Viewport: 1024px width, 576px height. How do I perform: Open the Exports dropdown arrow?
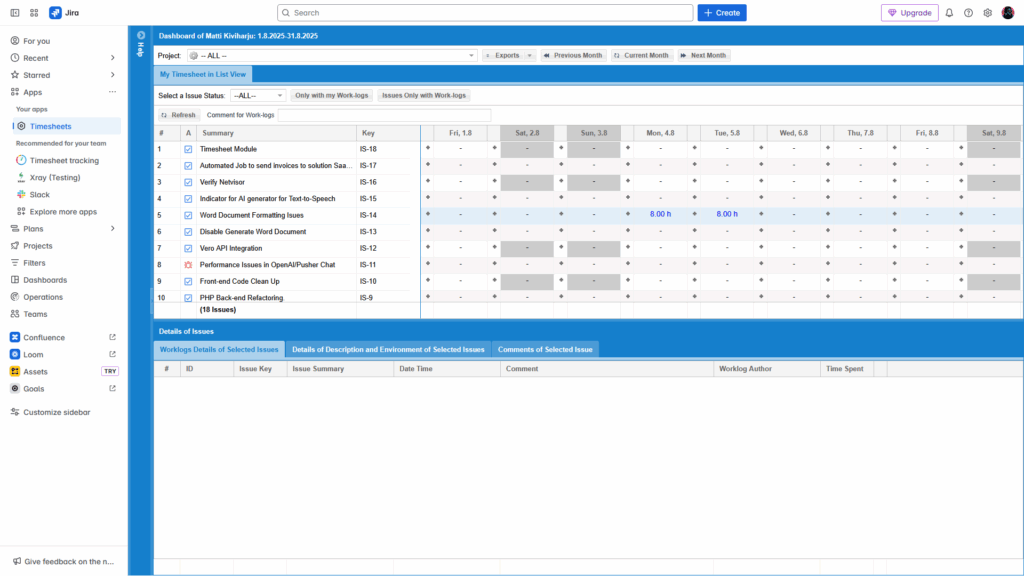tap(530, 56)
